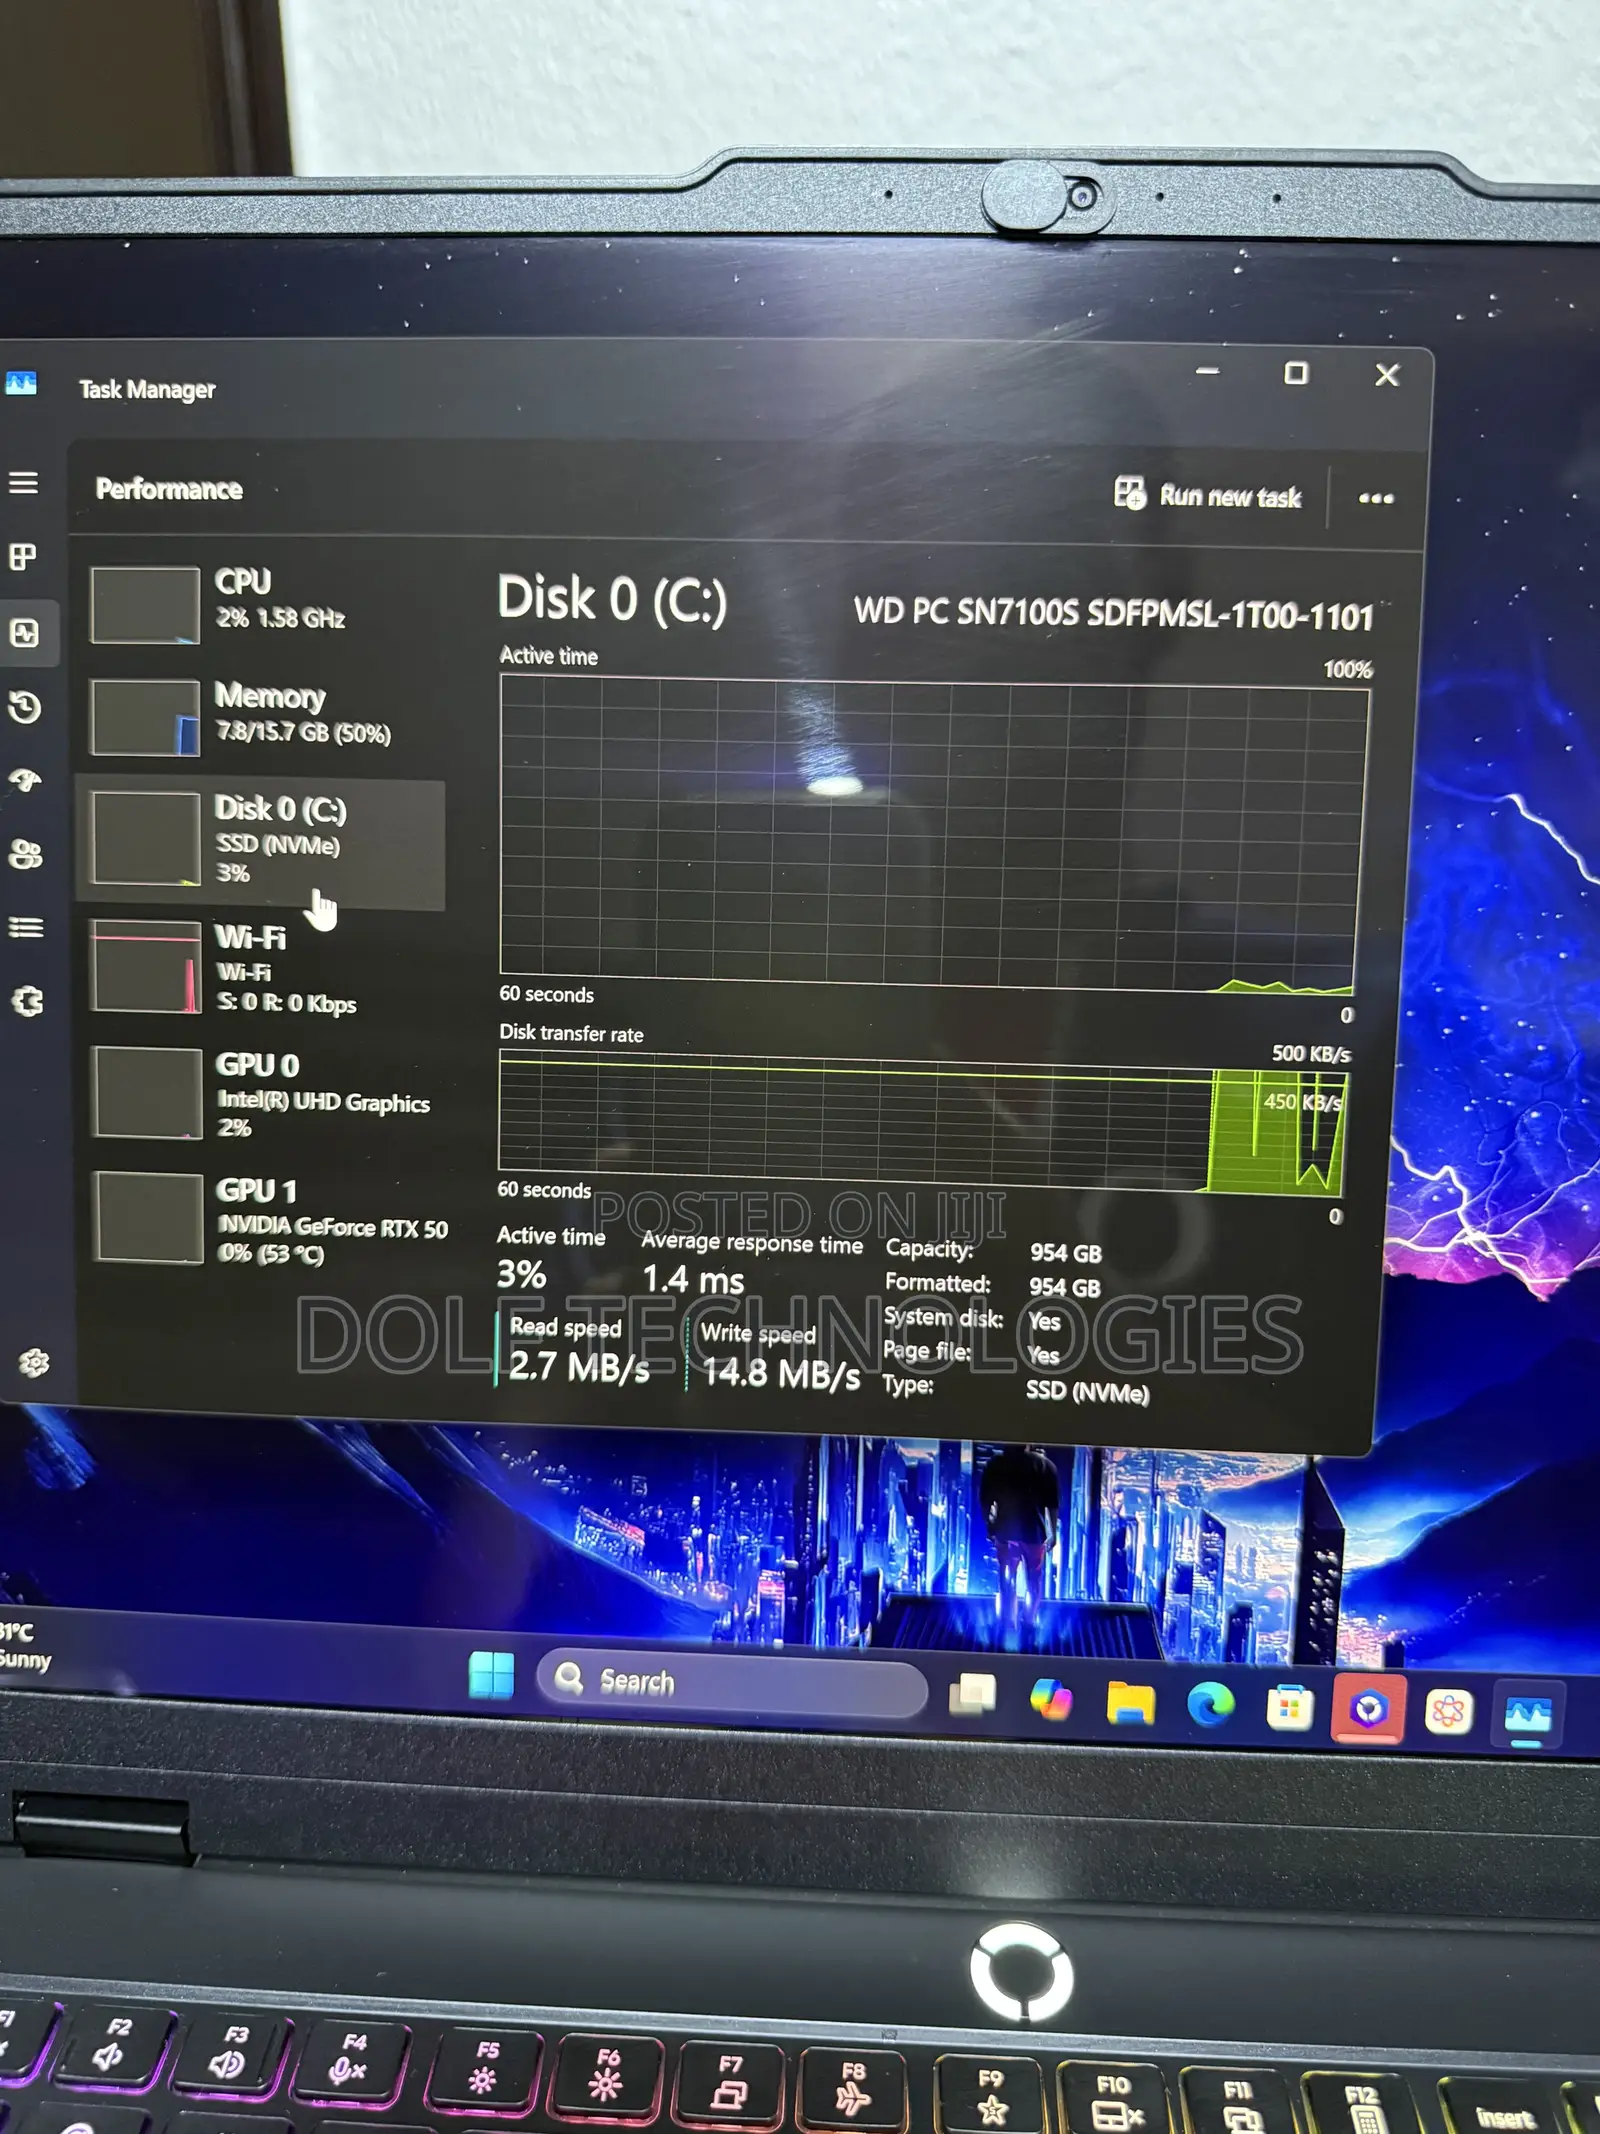
Task: Launch Copilot from the taskbar
Action: tap(1051, 1699)
